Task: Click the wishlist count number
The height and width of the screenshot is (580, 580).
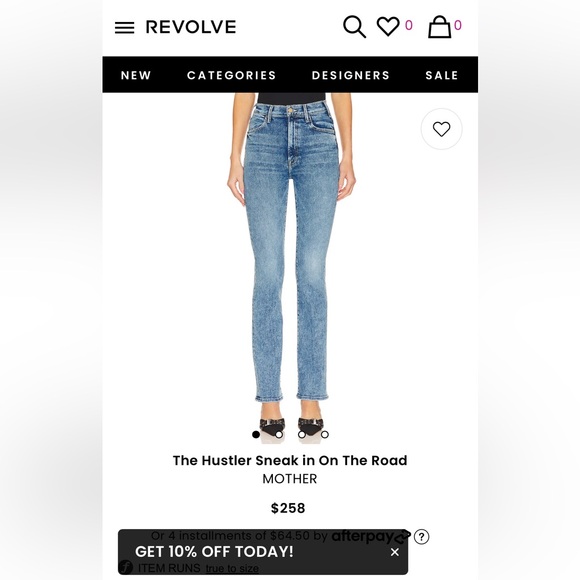Action: point(409,25)
